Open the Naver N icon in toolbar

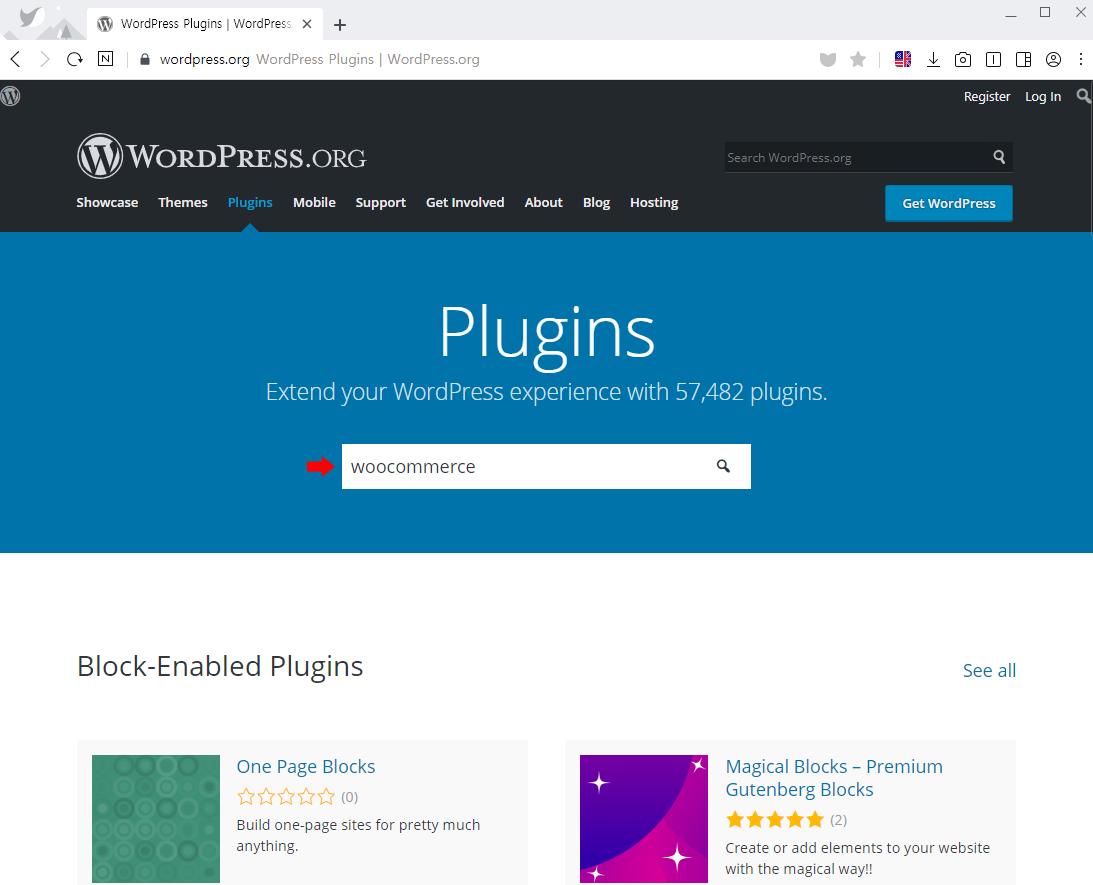(x=105, y=59)
